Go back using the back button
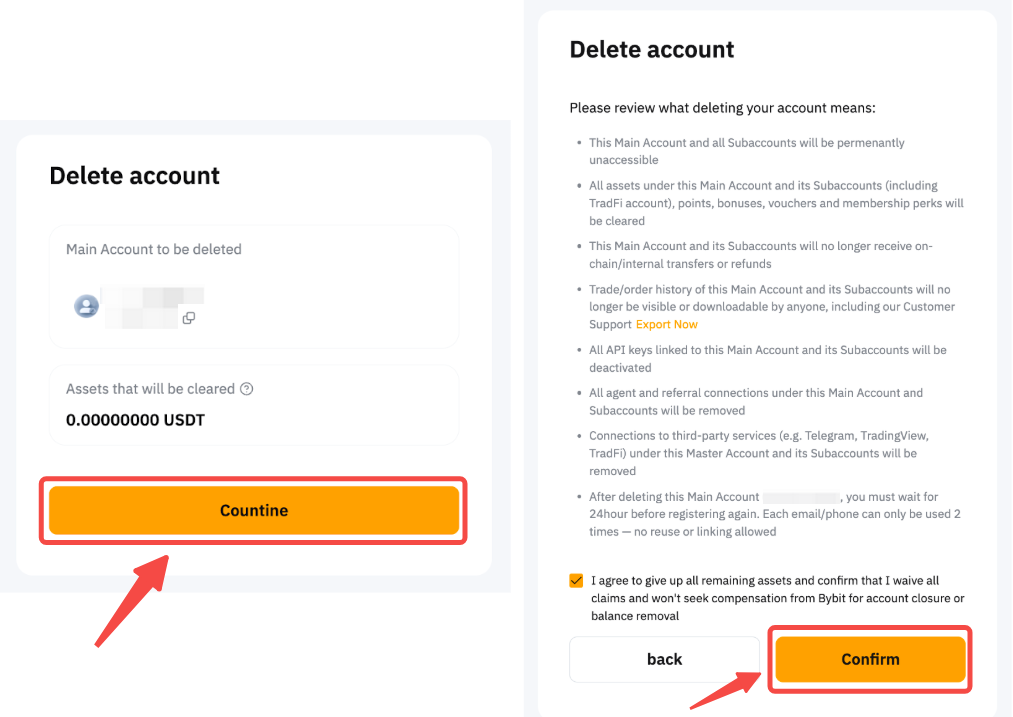 pyautogui.click(x=664, y=659)
